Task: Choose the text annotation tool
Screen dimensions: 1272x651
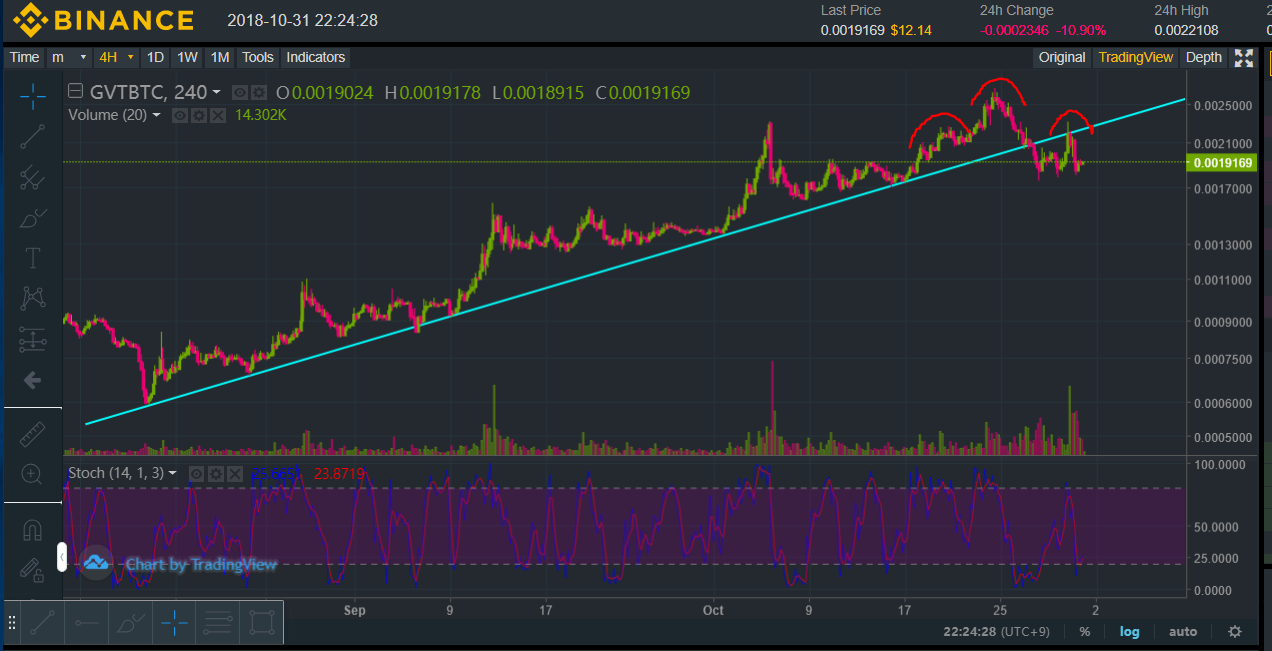Action: click(32, 258)
